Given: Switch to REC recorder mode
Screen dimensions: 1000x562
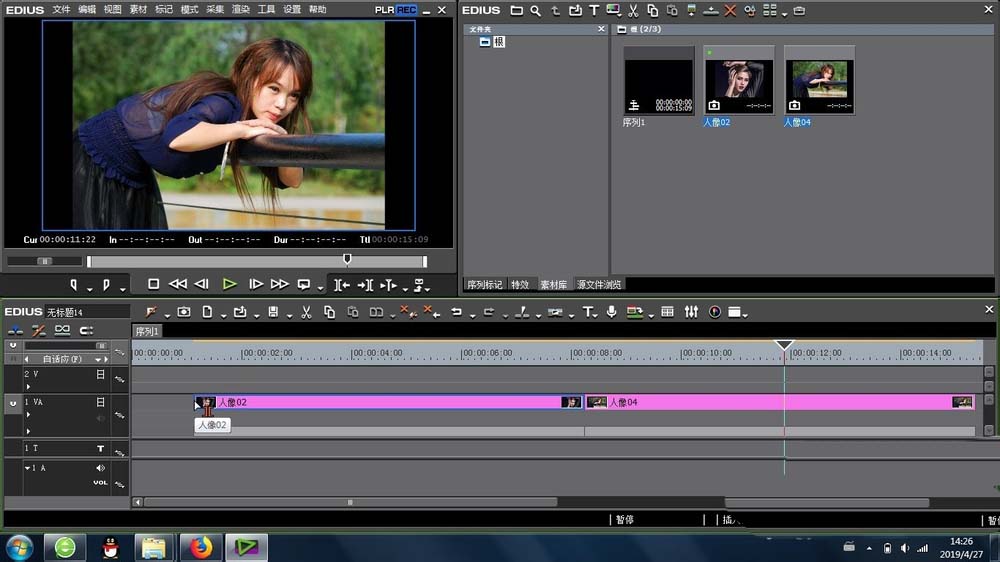Looking at the screenshot, I should click(406, 10).
